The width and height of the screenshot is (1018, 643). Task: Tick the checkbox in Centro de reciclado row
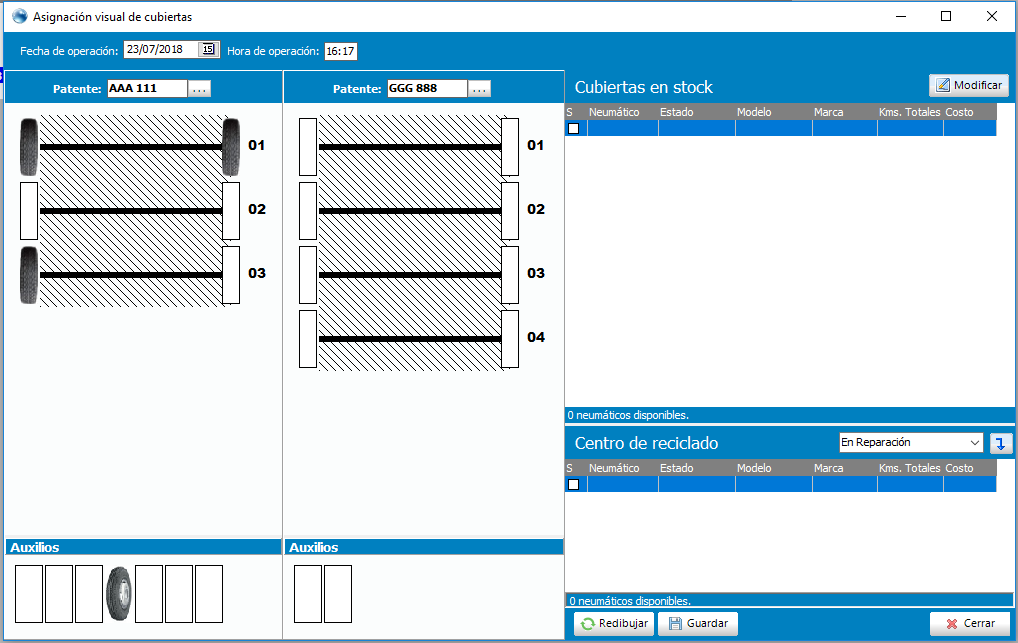[x=574, y=485]
